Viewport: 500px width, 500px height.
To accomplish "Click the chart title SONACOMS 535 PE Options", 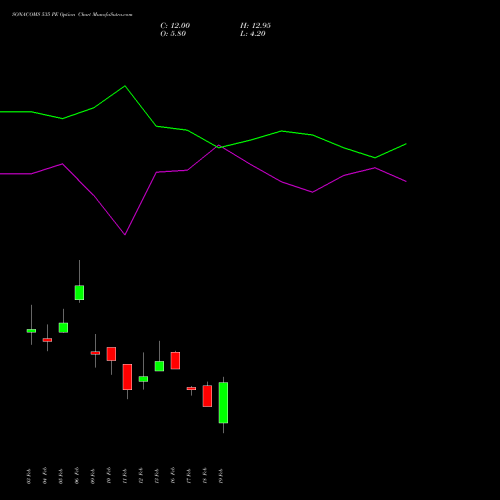I will [x=43, y=15].
